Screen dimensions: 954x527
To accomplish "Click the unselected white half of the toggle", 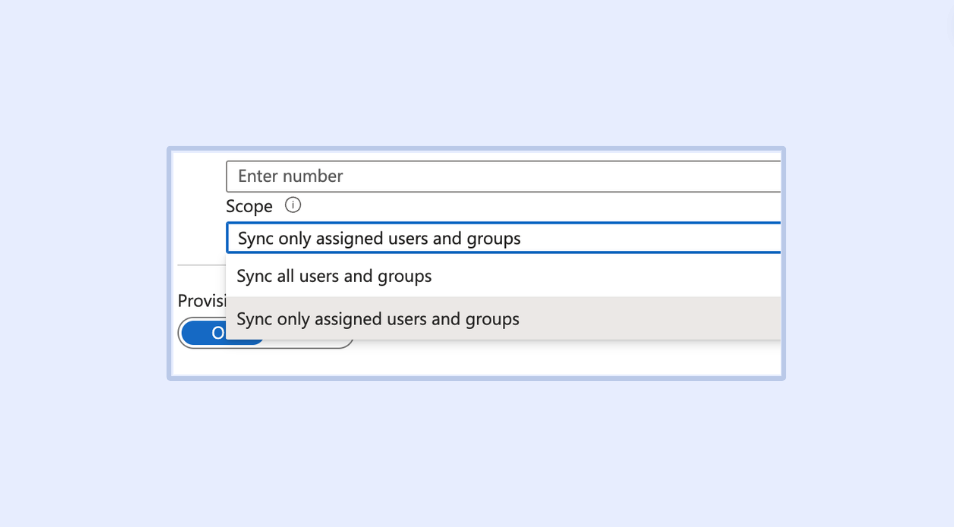I will point(308,334).
